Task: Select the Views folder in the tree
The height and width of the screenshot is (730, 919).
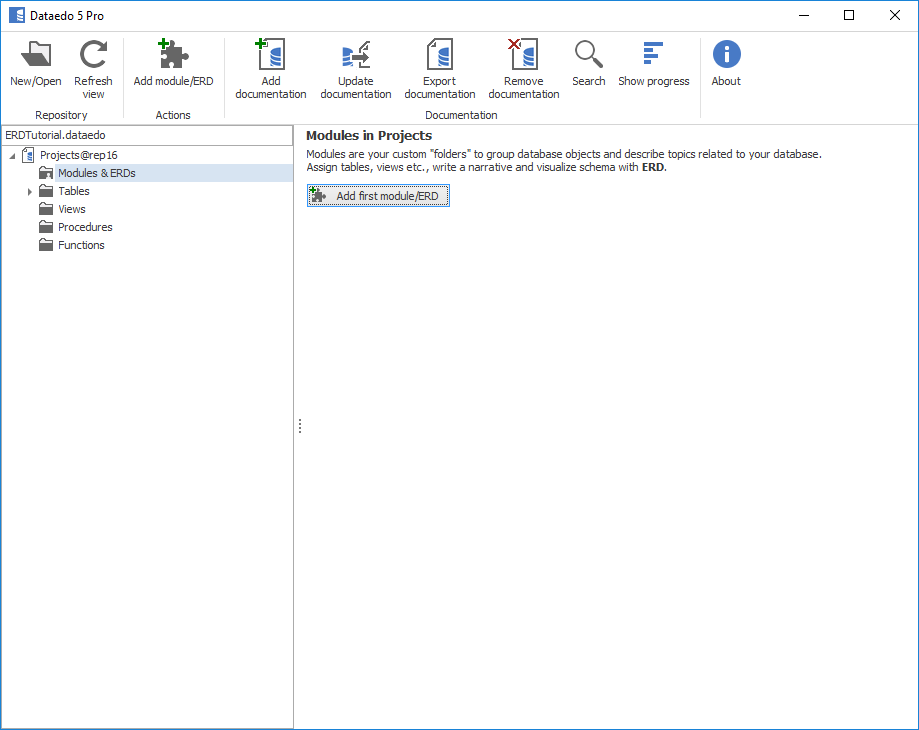Action: point(71,209)
